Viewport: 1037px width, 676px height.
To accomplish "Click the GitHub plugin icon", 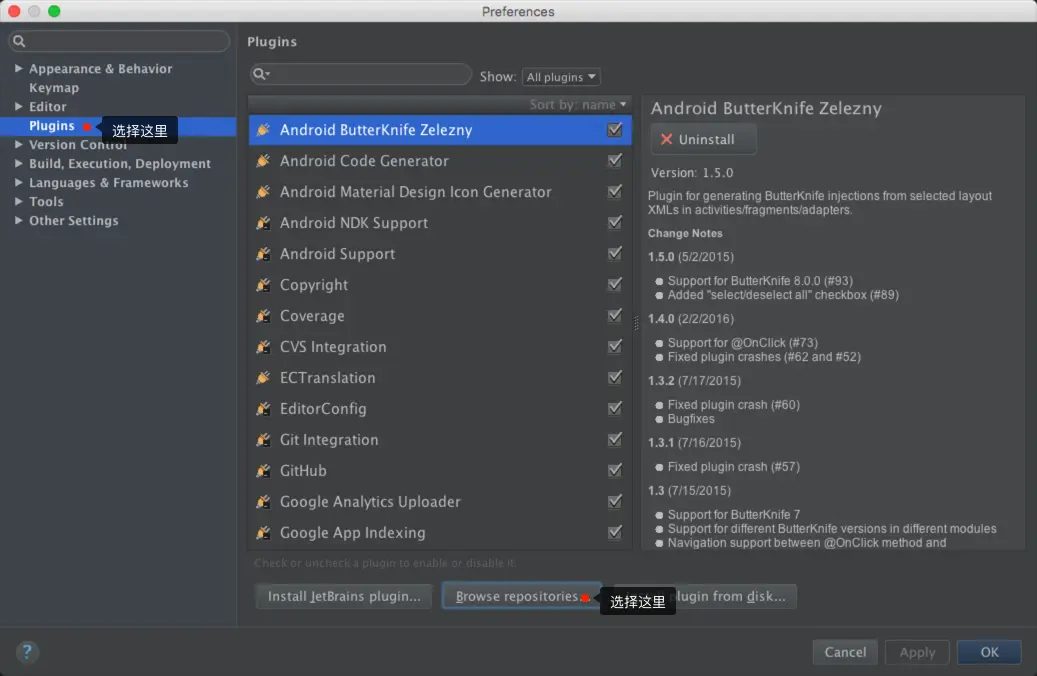I will click(263, 471).
